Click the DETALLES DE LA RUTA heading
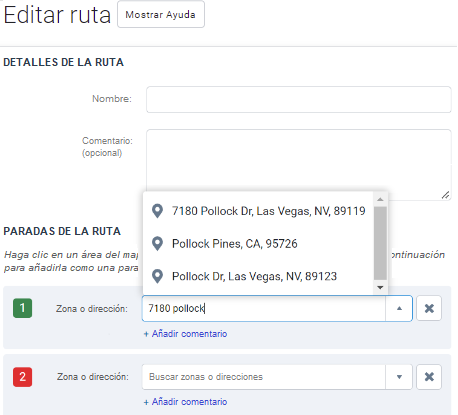Image resolution: width=458 pixels, height=415 pixels. pos(63,62)
